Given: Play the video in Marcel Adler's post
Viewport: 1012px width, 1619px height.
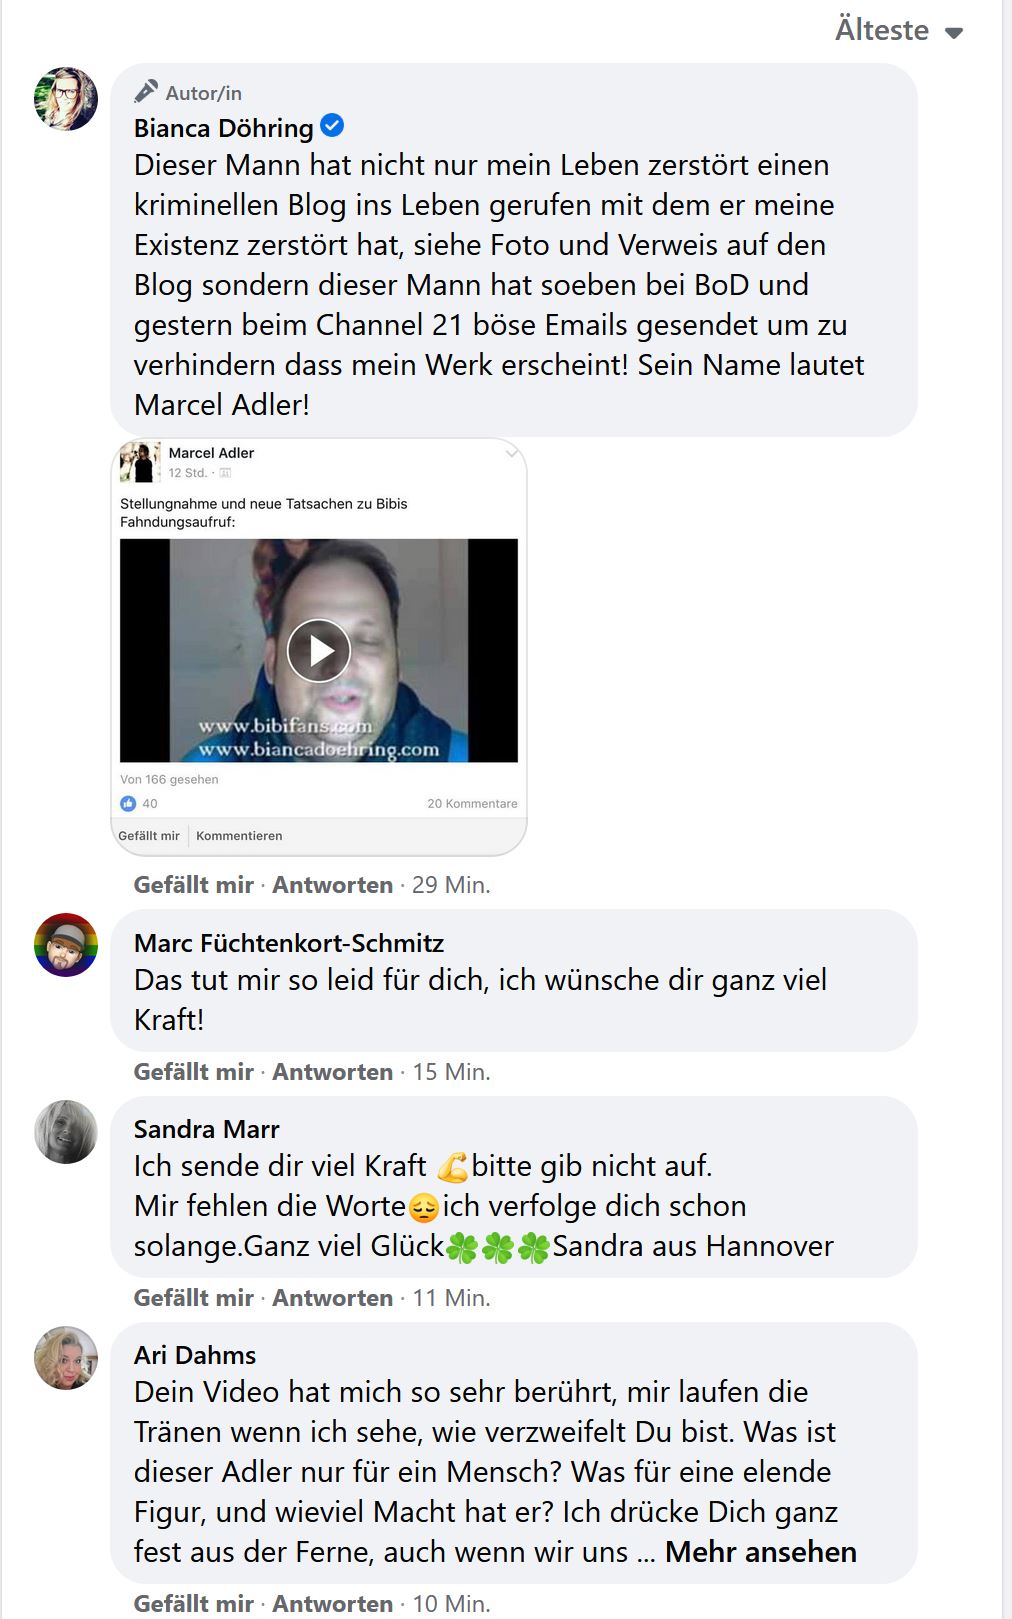Looking at the screenshot, I should (319, 651).
